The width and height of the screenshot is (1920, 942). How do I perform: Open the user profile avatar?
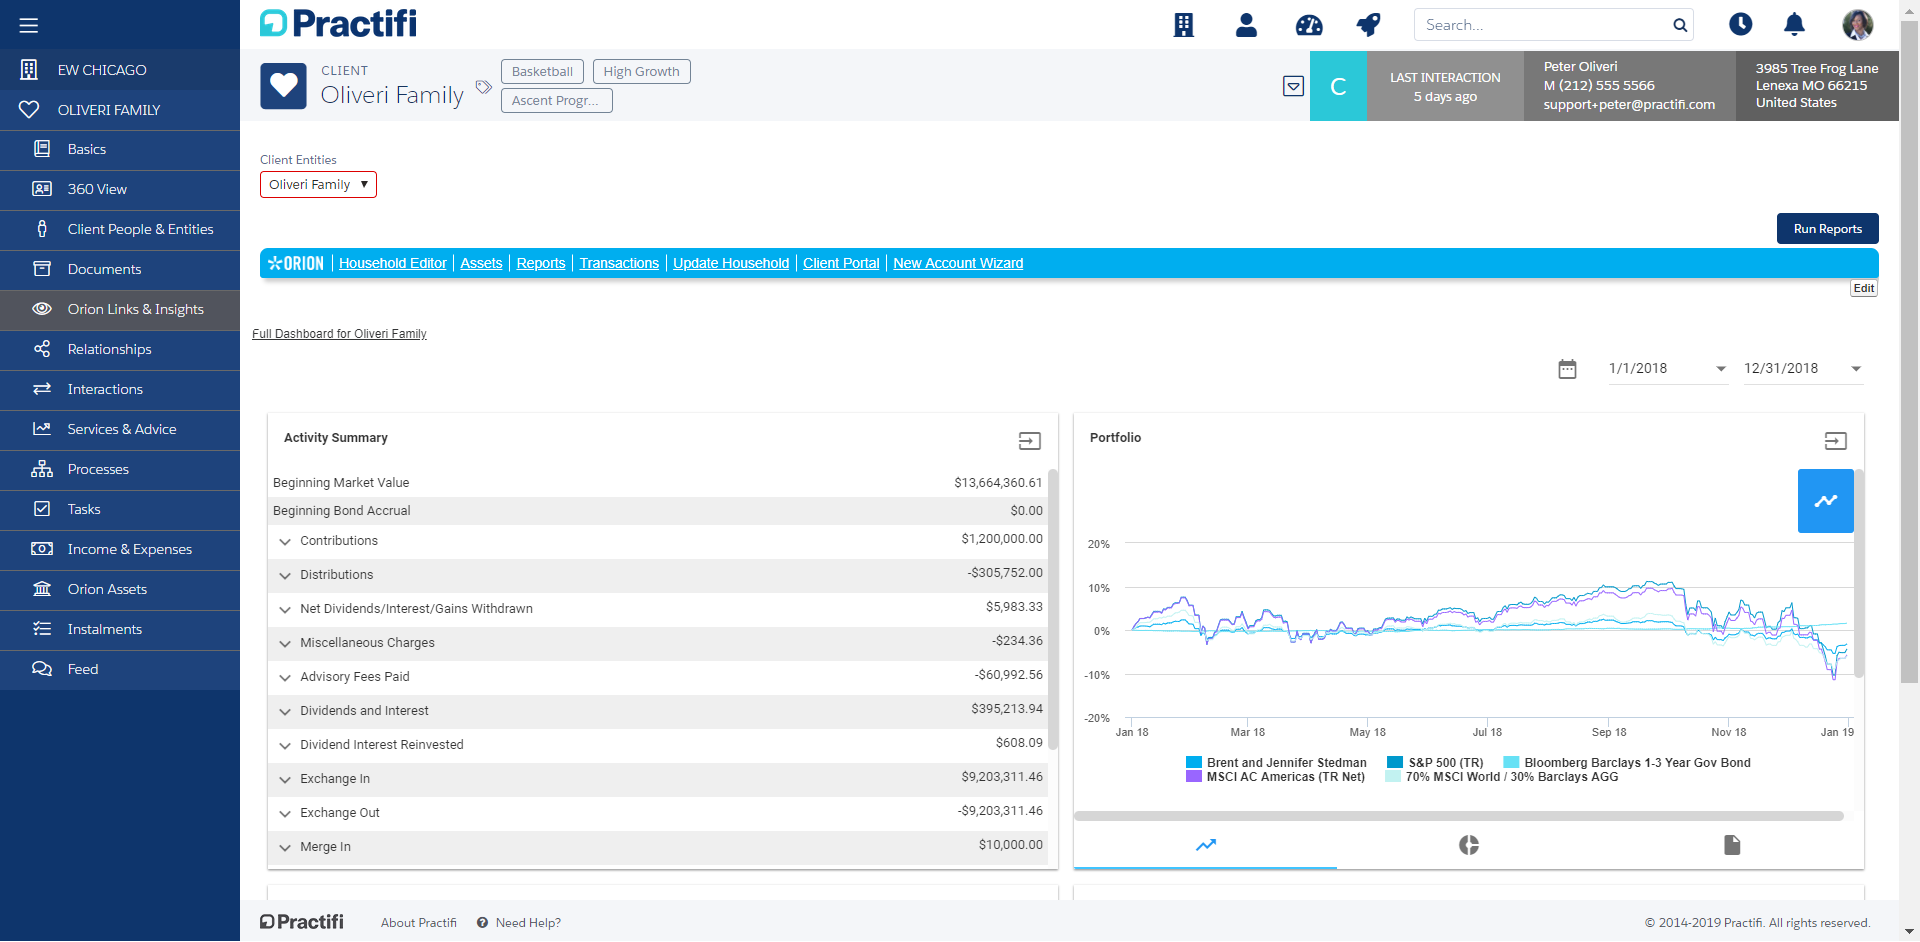coord(1858,24)
